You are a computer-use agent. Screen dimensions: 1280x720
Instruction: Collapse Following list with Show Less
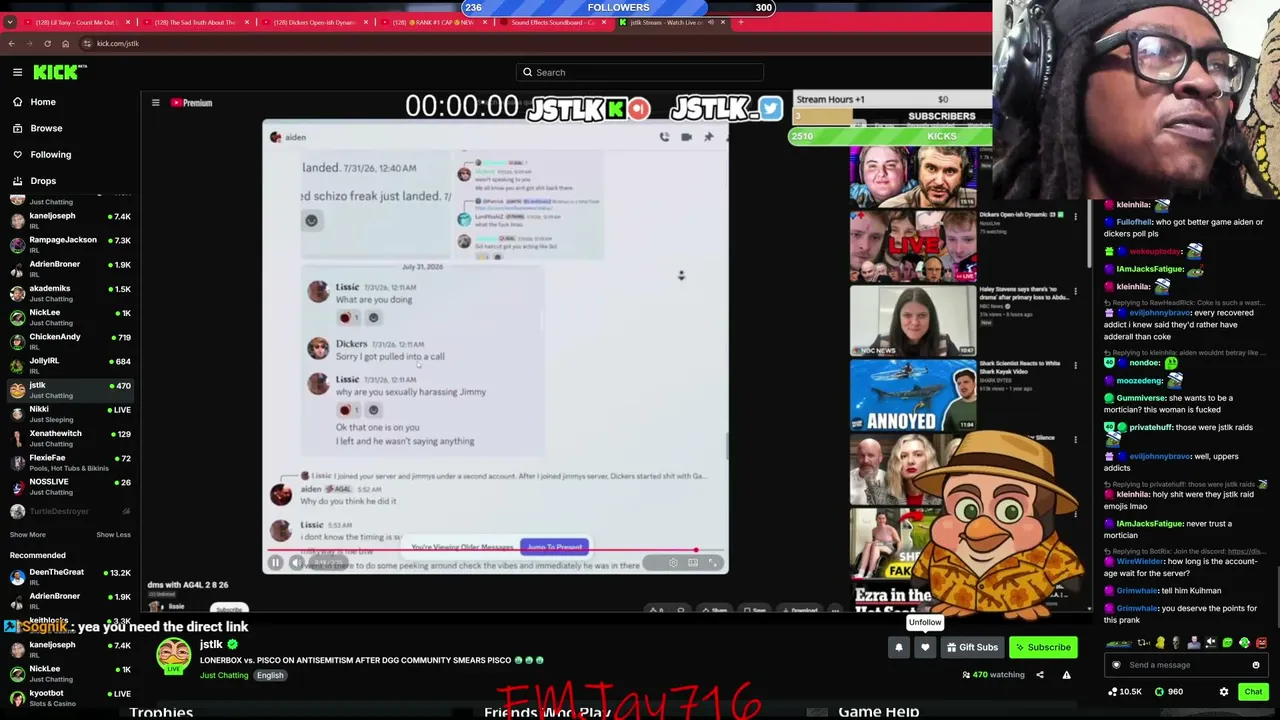pyautogui.click(x=113, y=535)
